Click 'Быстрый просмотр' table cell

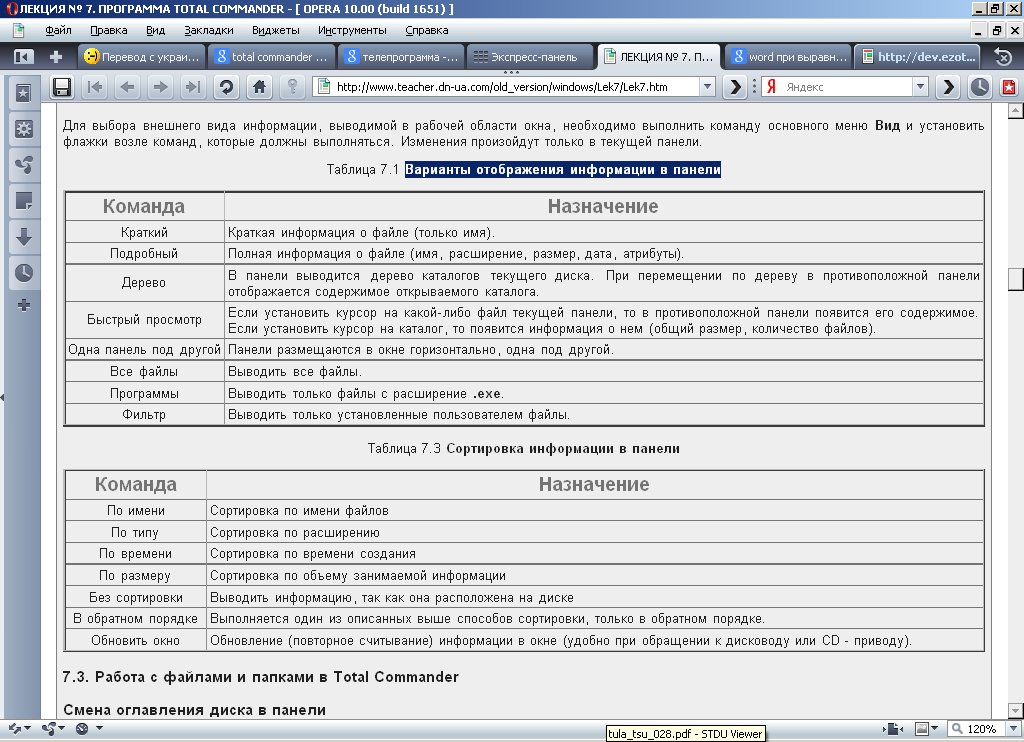click(x=144, y=320)
